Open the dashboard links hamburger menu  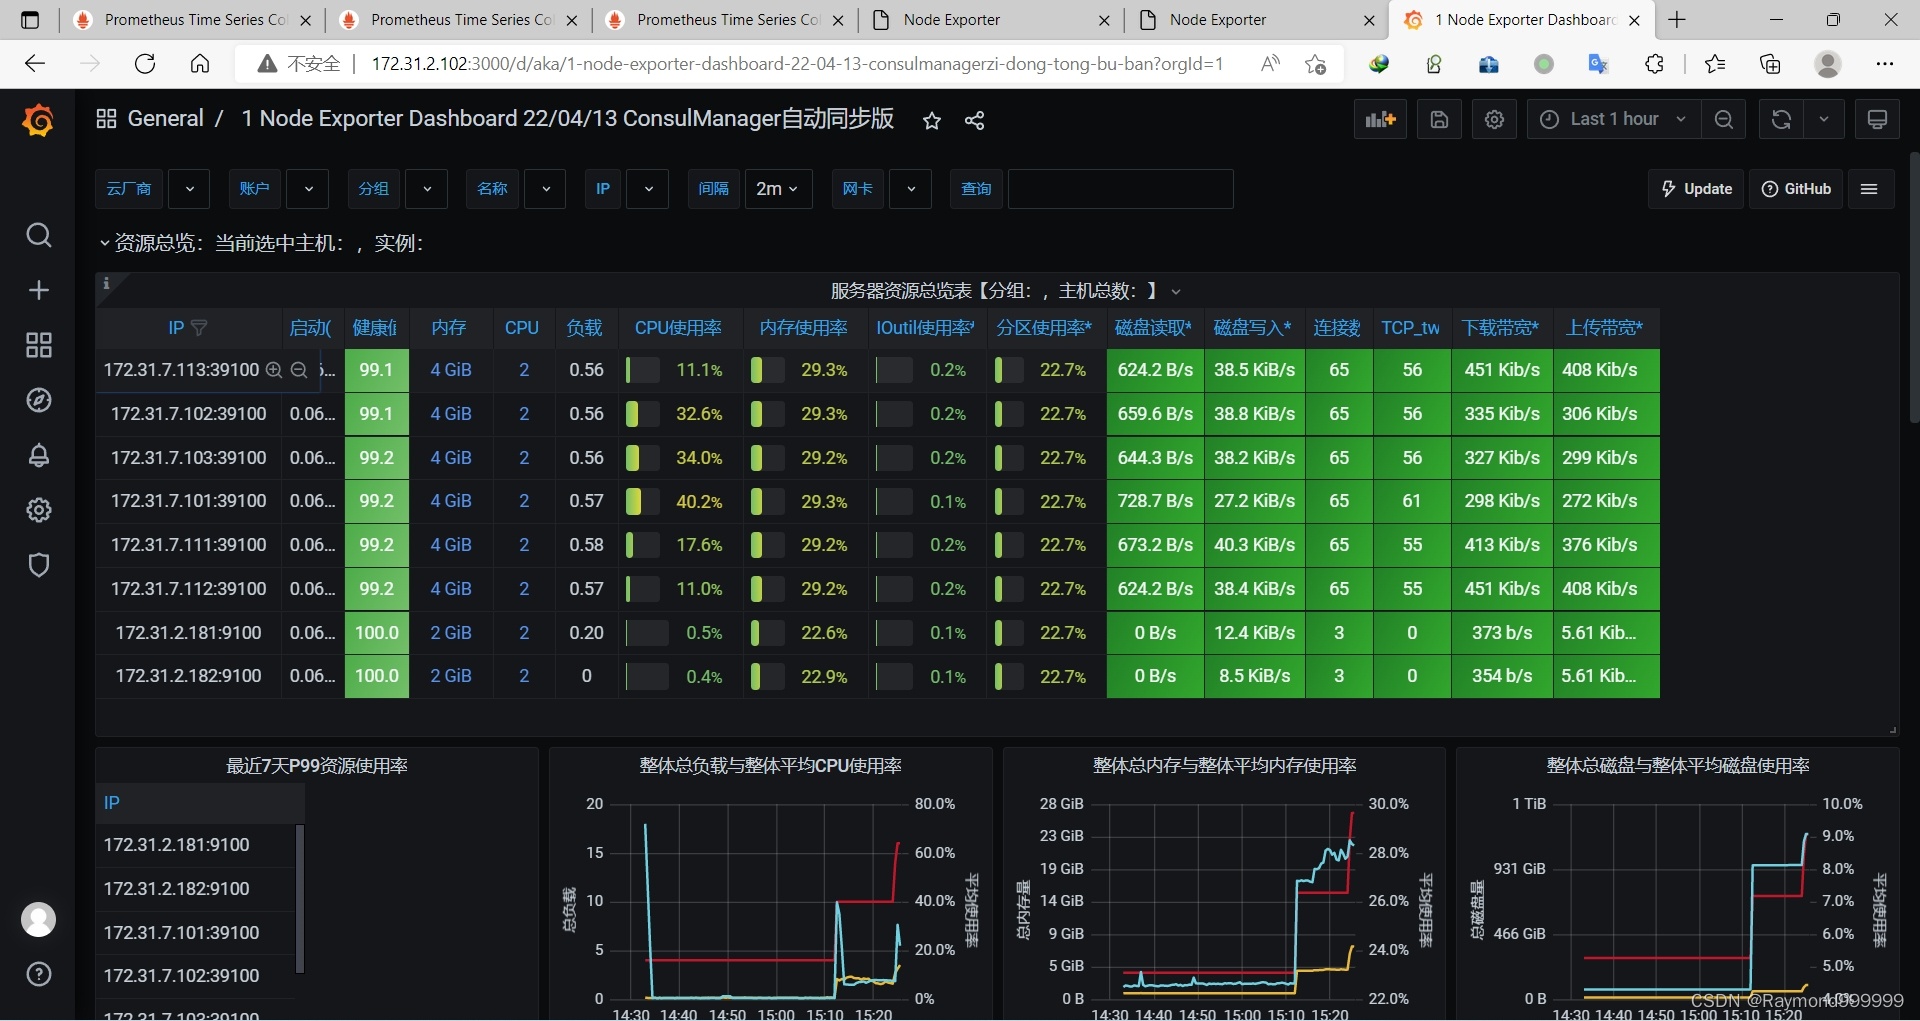1870,189
